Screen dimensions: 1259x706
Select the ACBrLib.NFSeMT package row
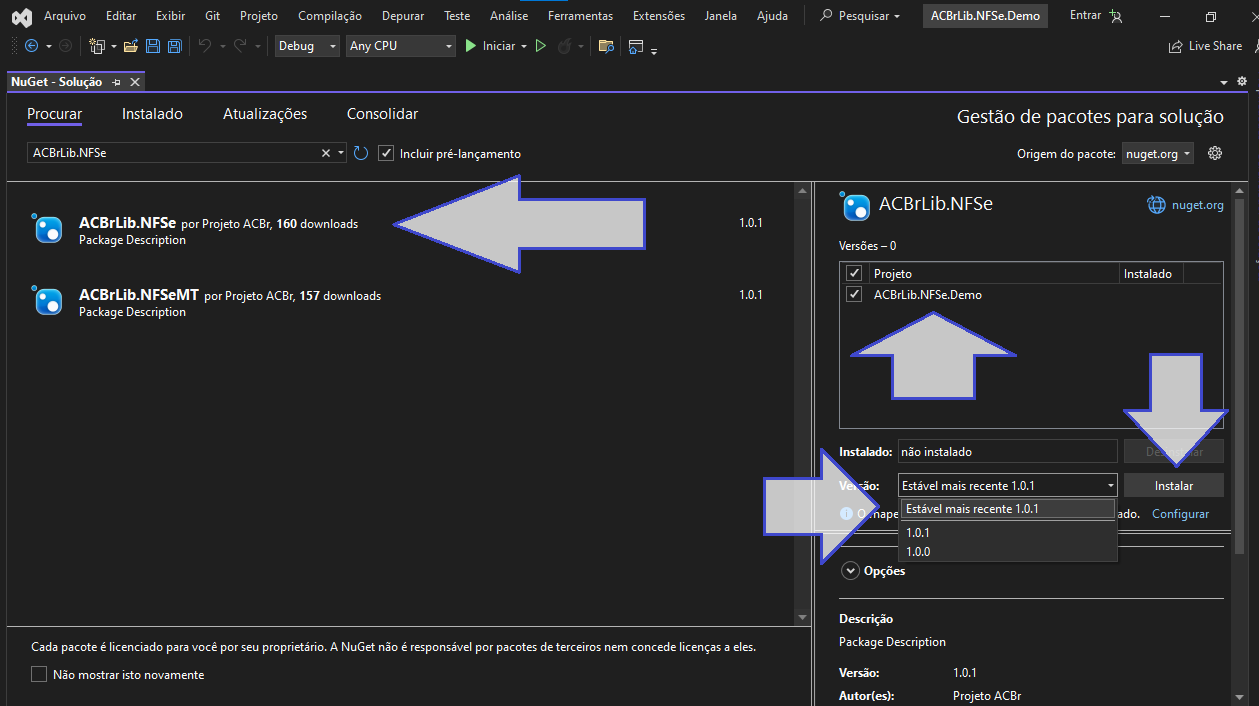400,301
